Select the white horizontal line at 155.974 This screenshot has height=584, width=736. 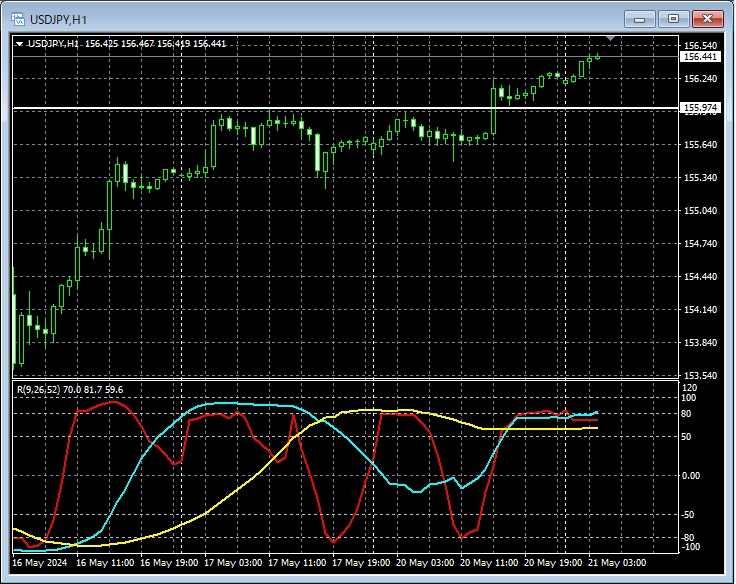tap(300, 107)
